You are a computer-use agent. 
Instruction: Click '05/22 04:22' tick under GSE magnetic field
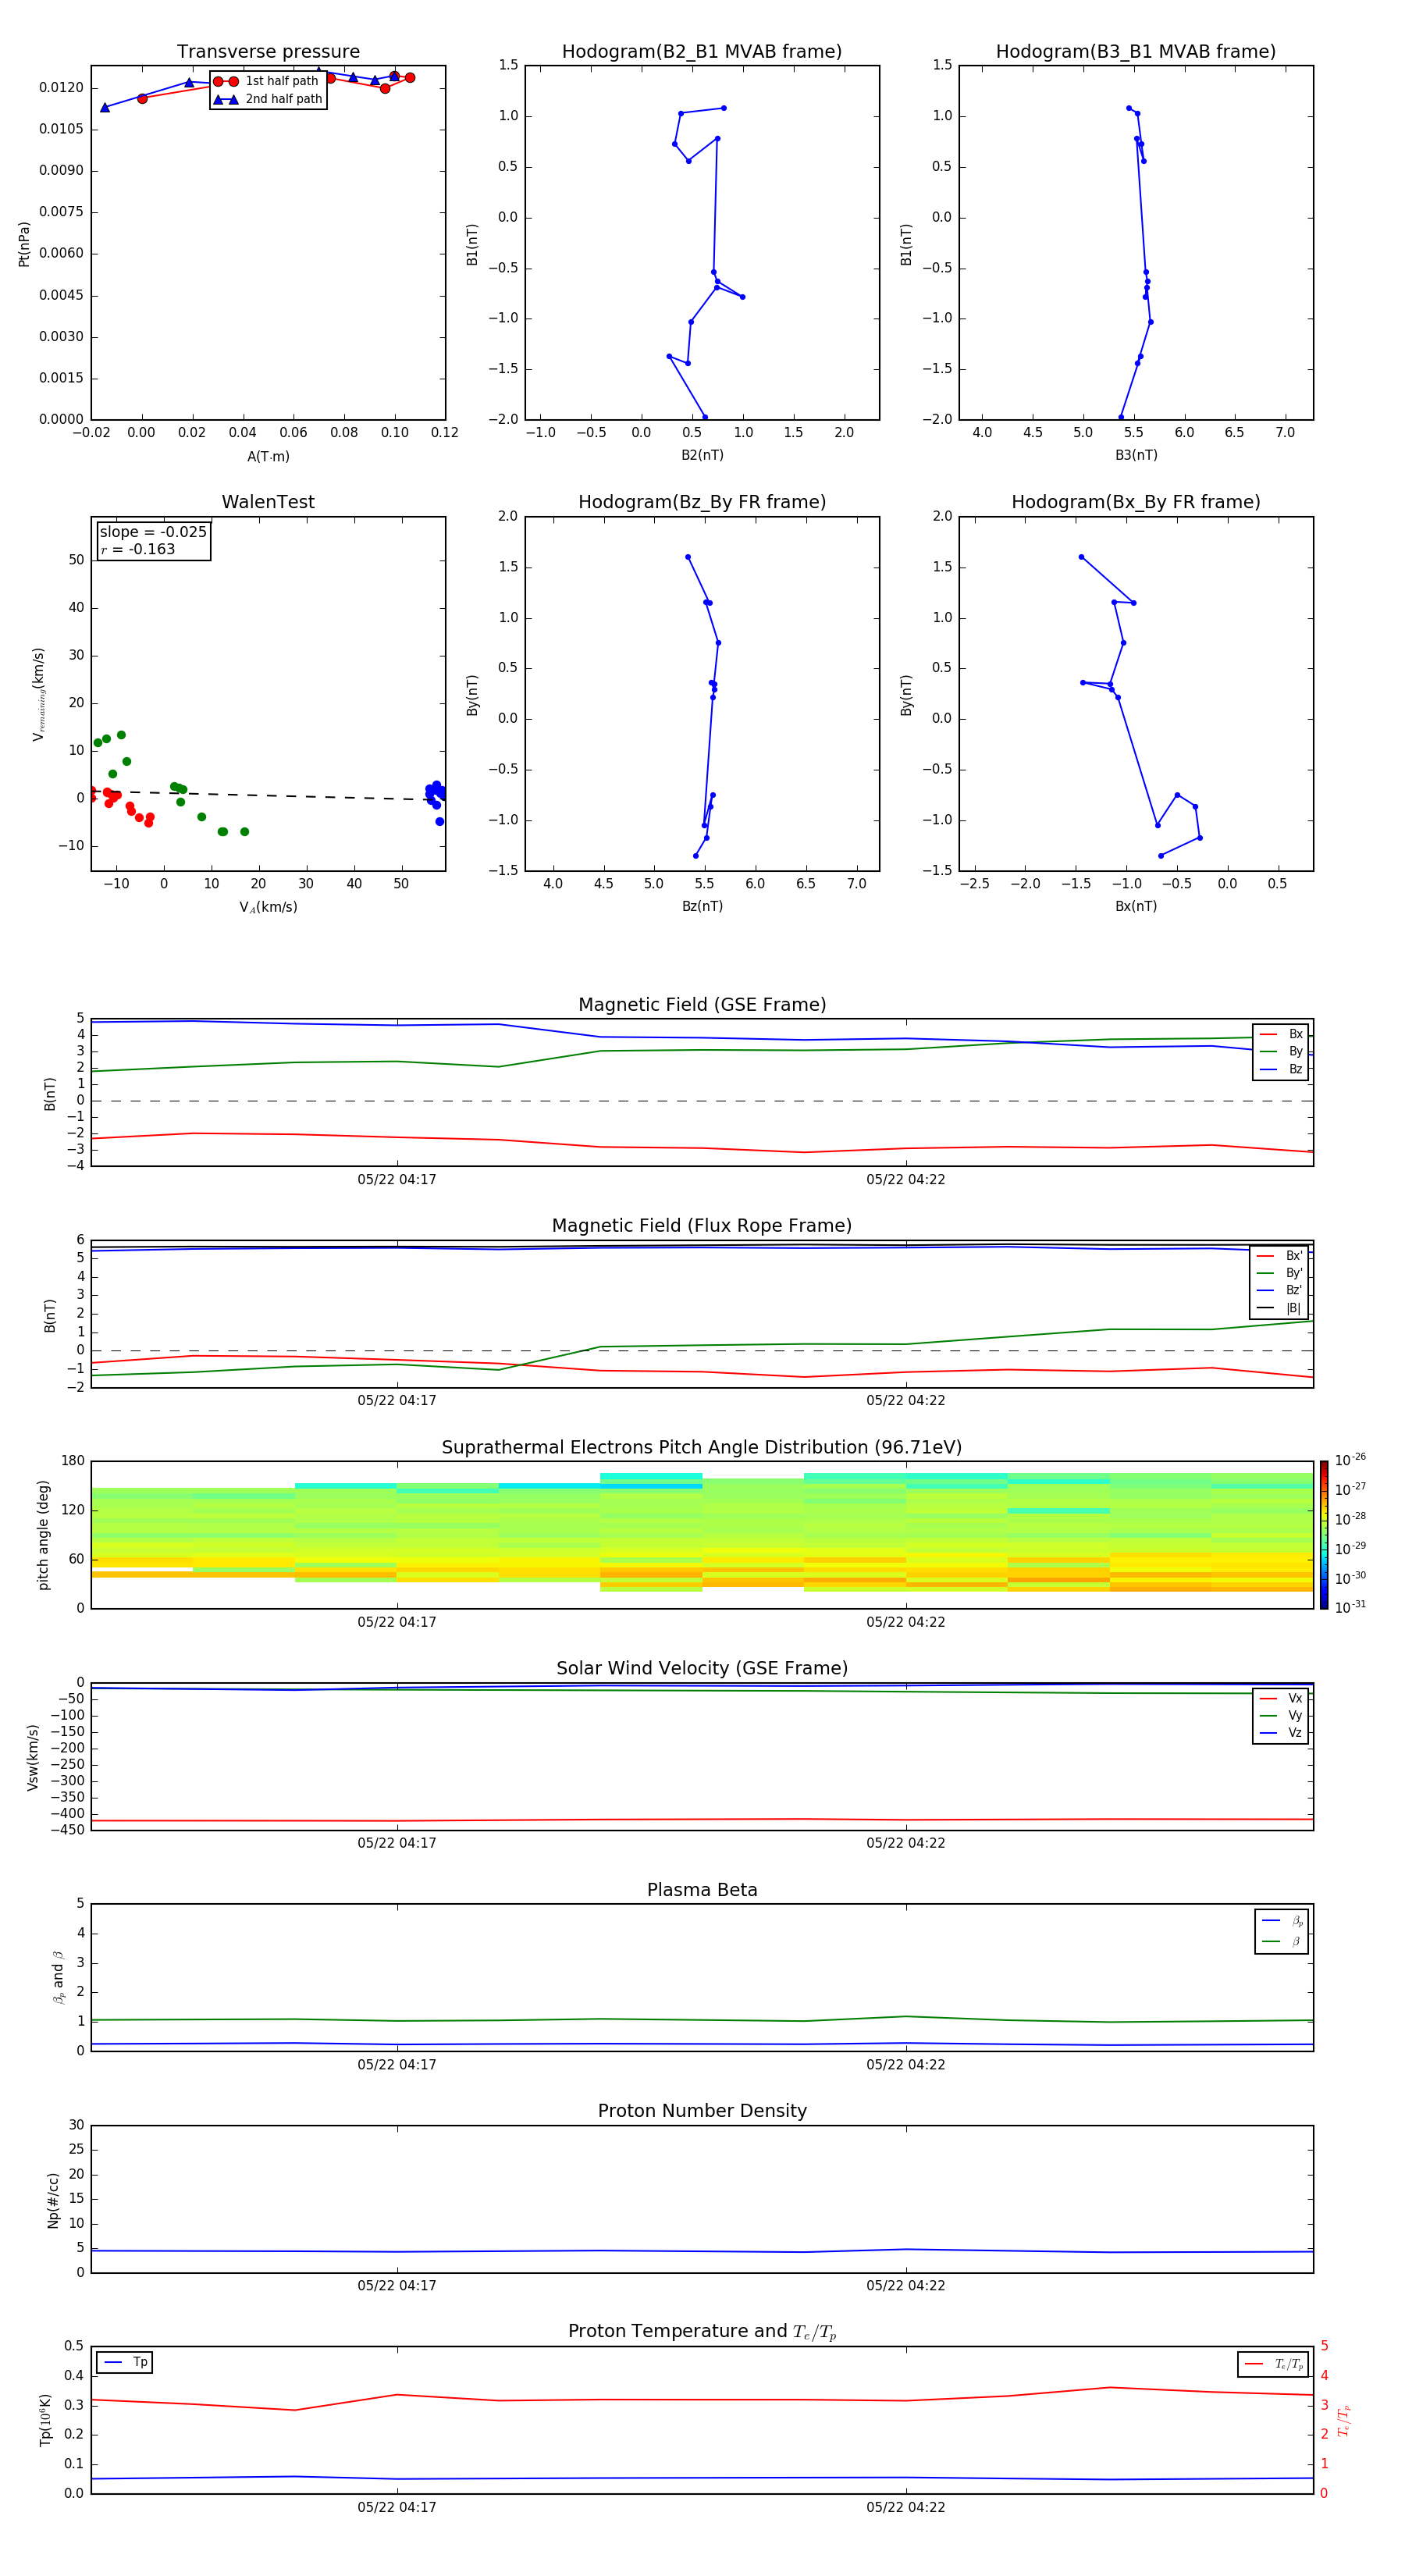pyautogui.click(x=906, y=1180)
